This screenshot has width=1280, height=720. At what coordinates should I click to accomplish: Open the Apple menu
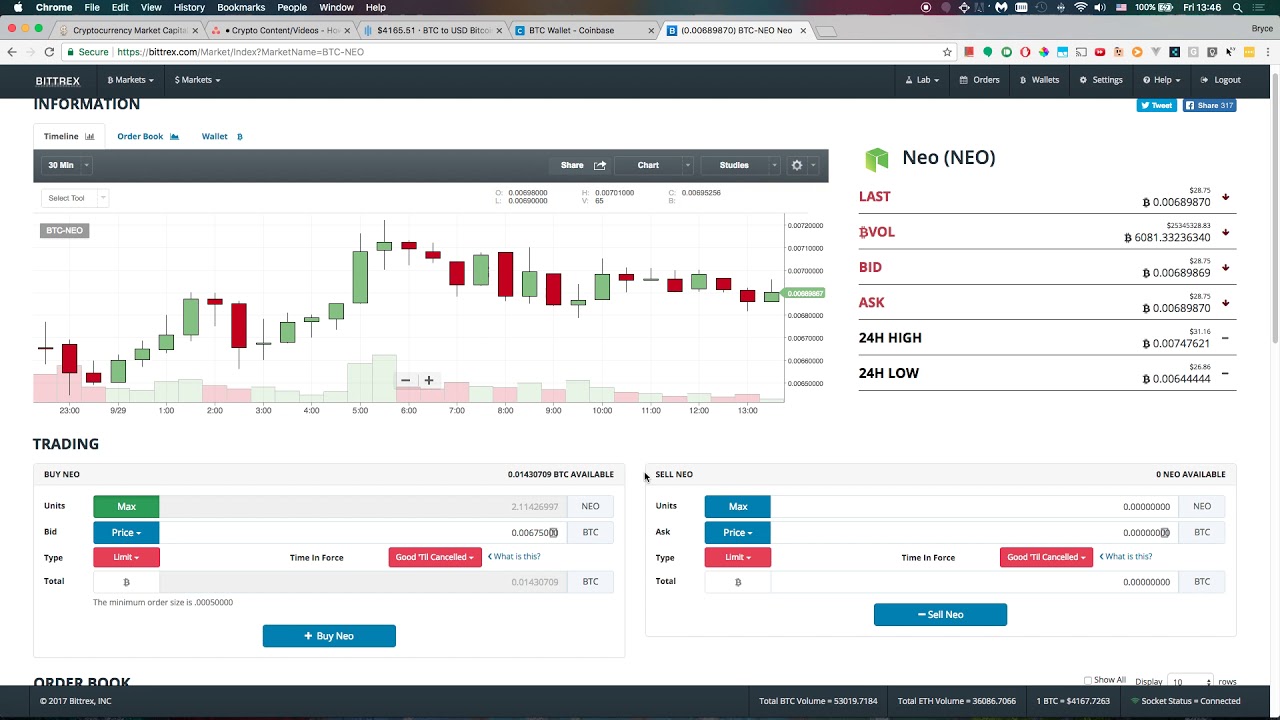point(17,7)
